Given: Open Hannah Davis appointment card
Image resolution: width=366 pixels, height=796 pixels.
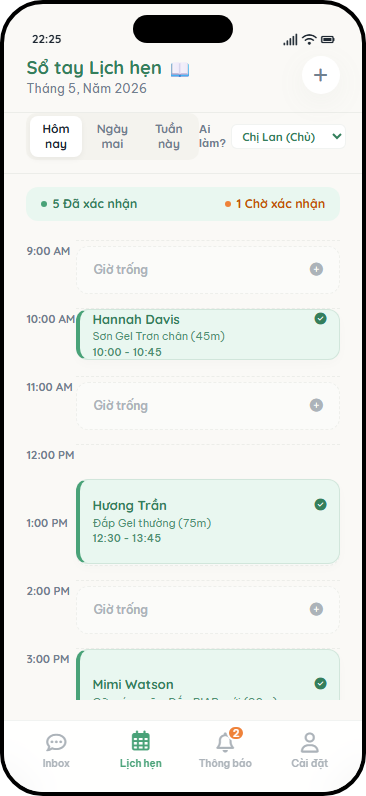Looking at the screenshot, I should click(x=208, y=335).
